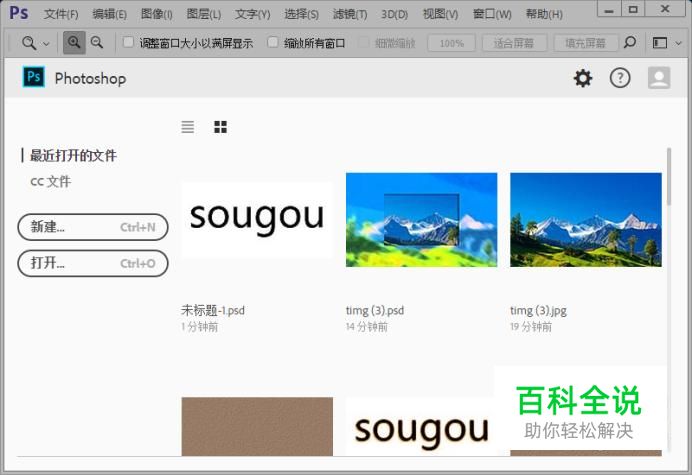This screenshot has width=692, height=475.
Task: Select the zoom out magnifier button
Action: (97, 42)
